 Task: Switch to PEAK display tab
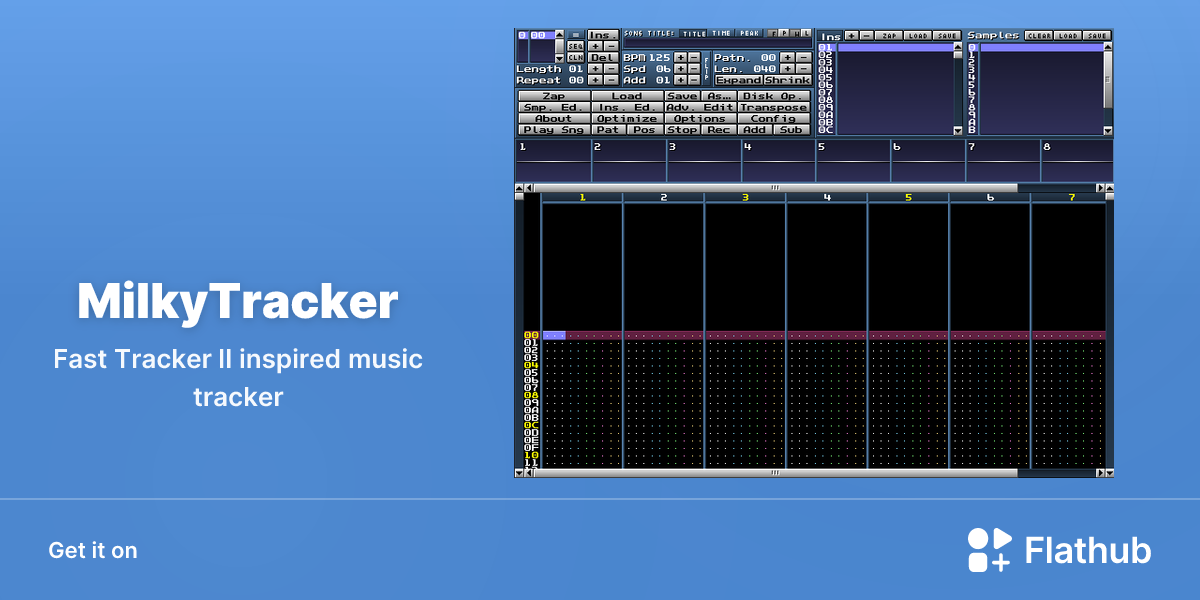click(x=750, y=34)
